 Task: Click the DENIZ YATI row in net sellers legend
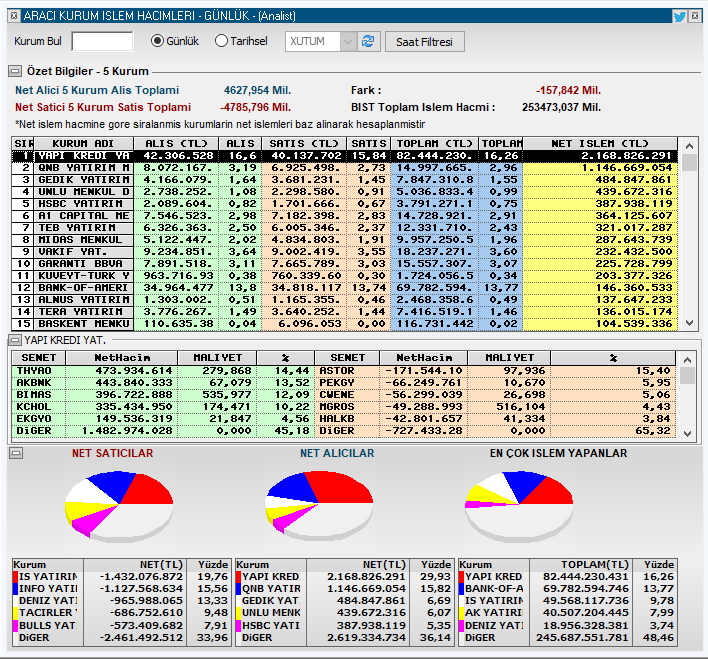click(121, 601)
